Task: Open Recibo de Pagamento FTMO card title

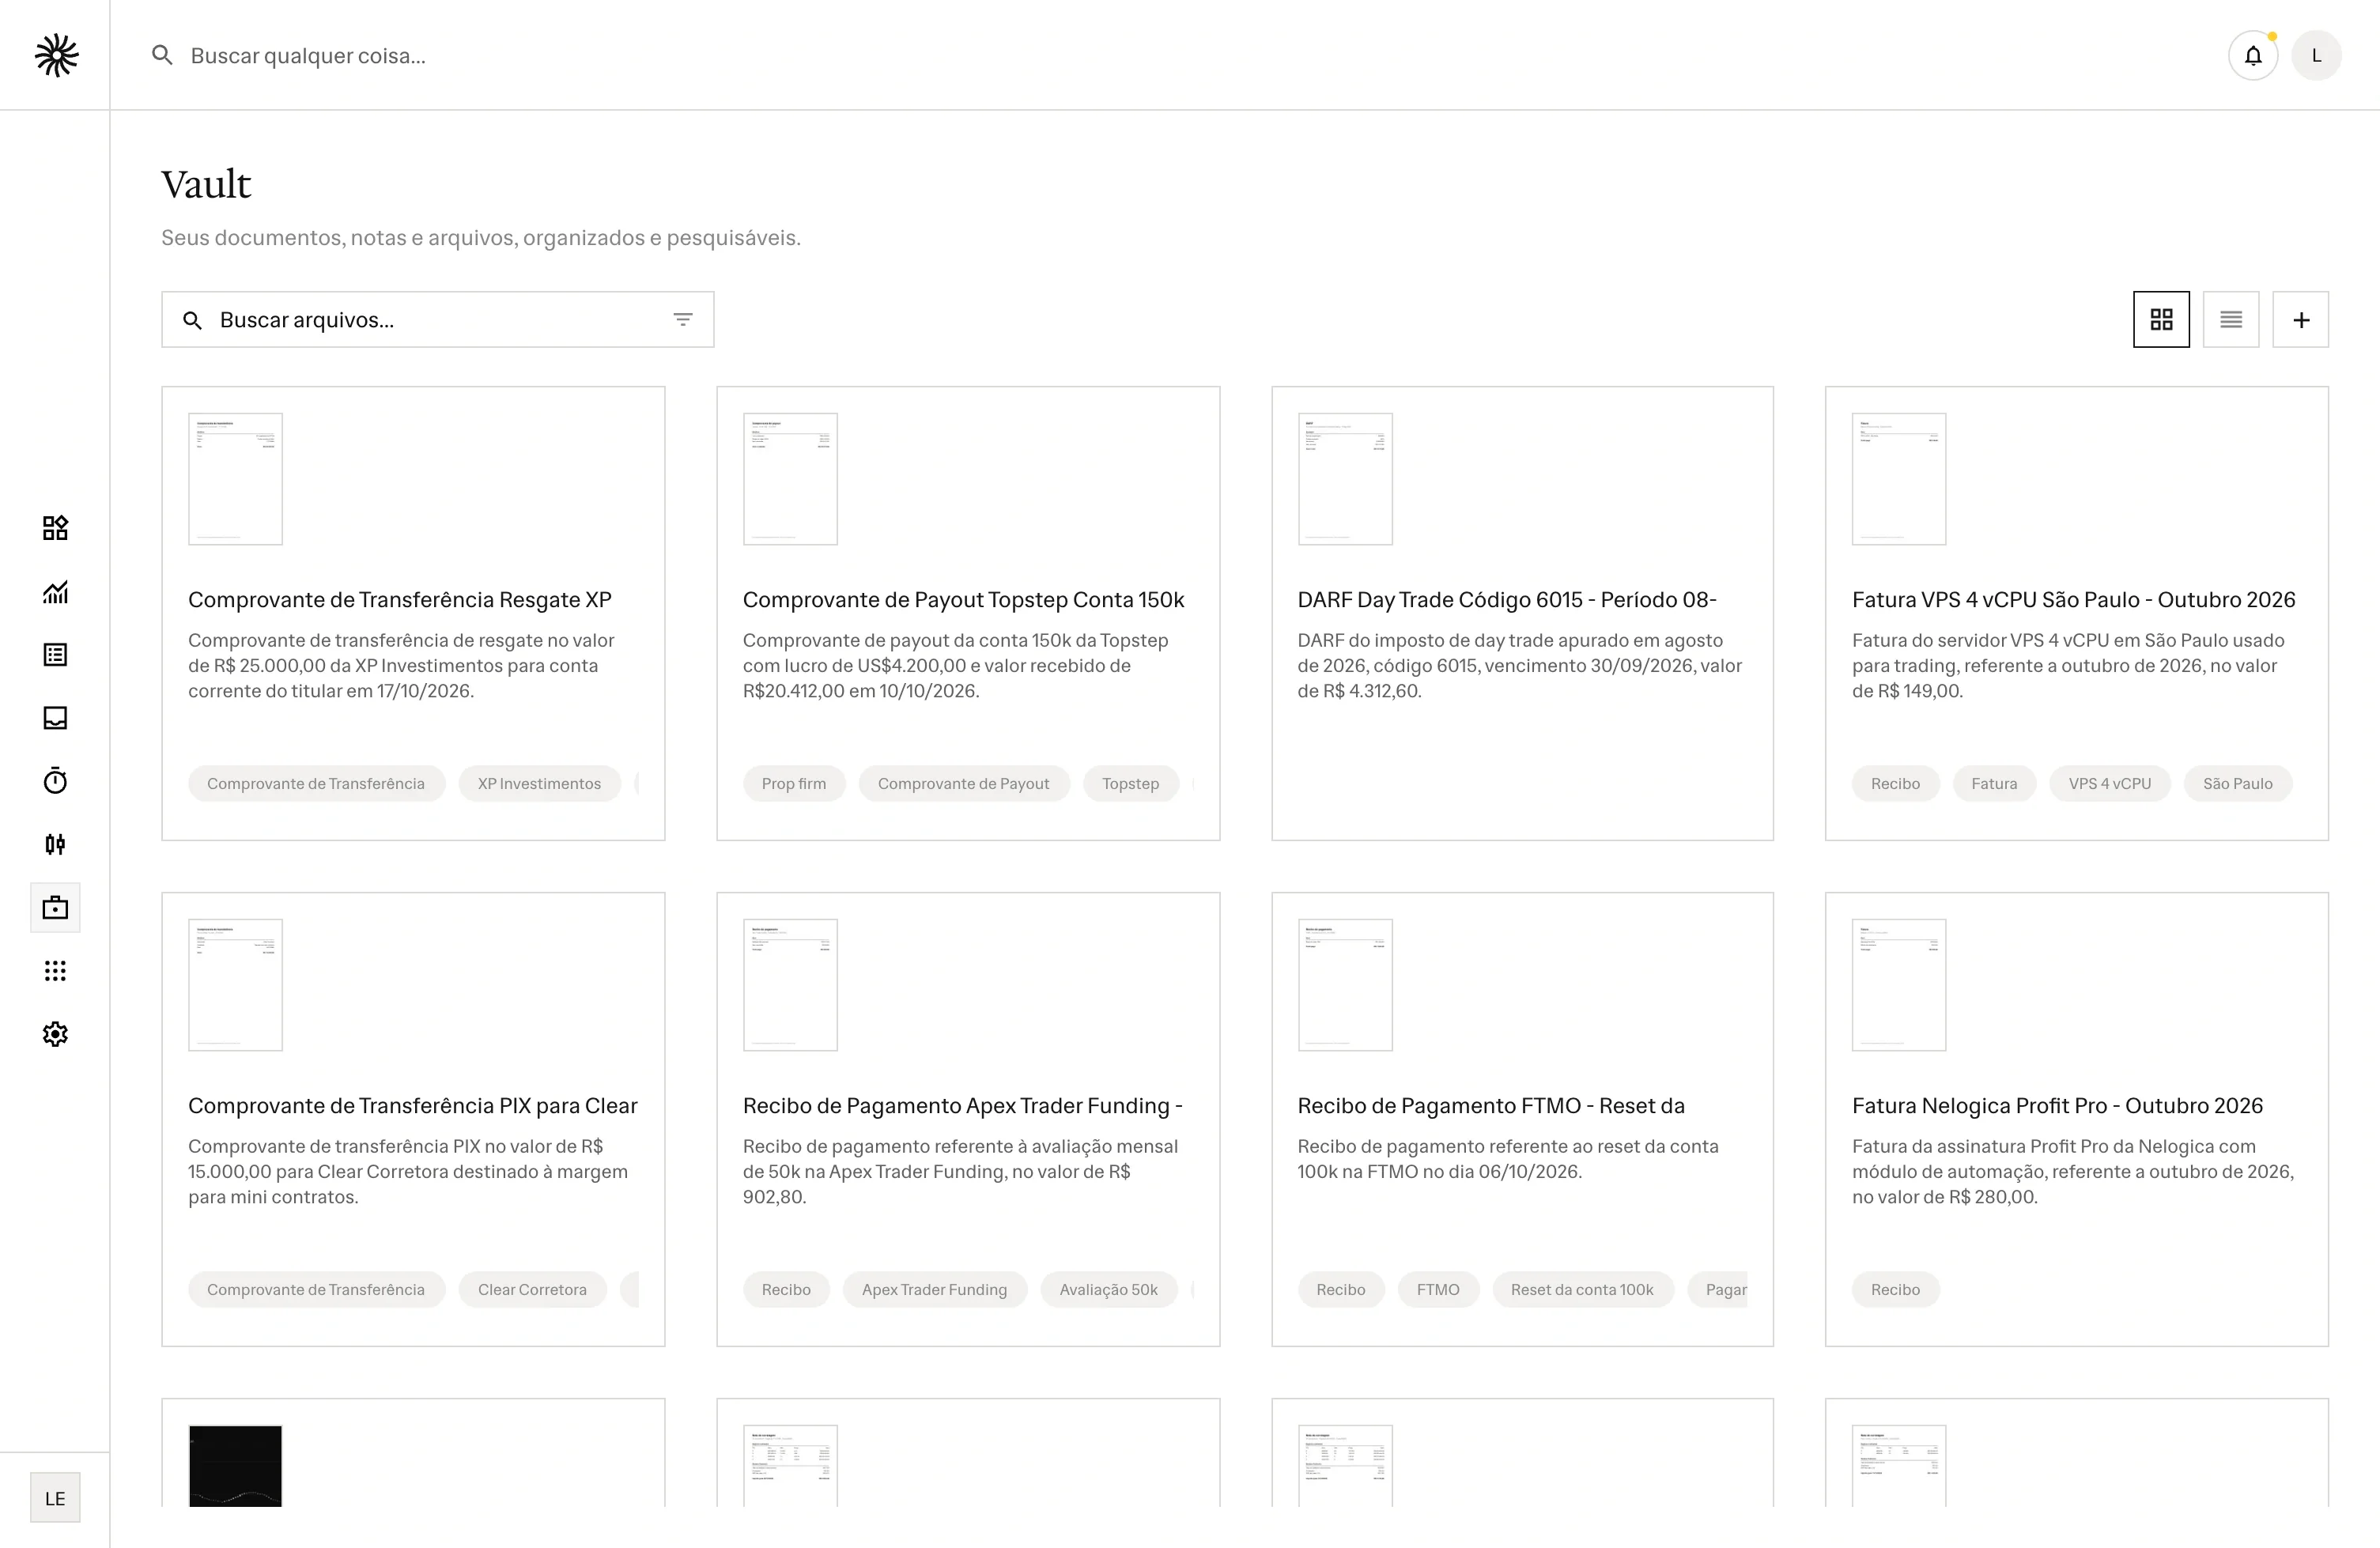Action: pos(1491,1106)
